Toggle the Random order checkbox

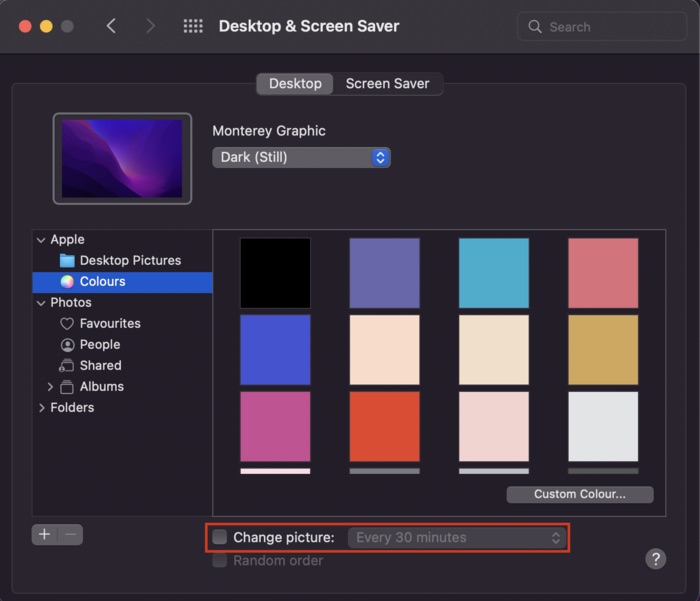220,560
